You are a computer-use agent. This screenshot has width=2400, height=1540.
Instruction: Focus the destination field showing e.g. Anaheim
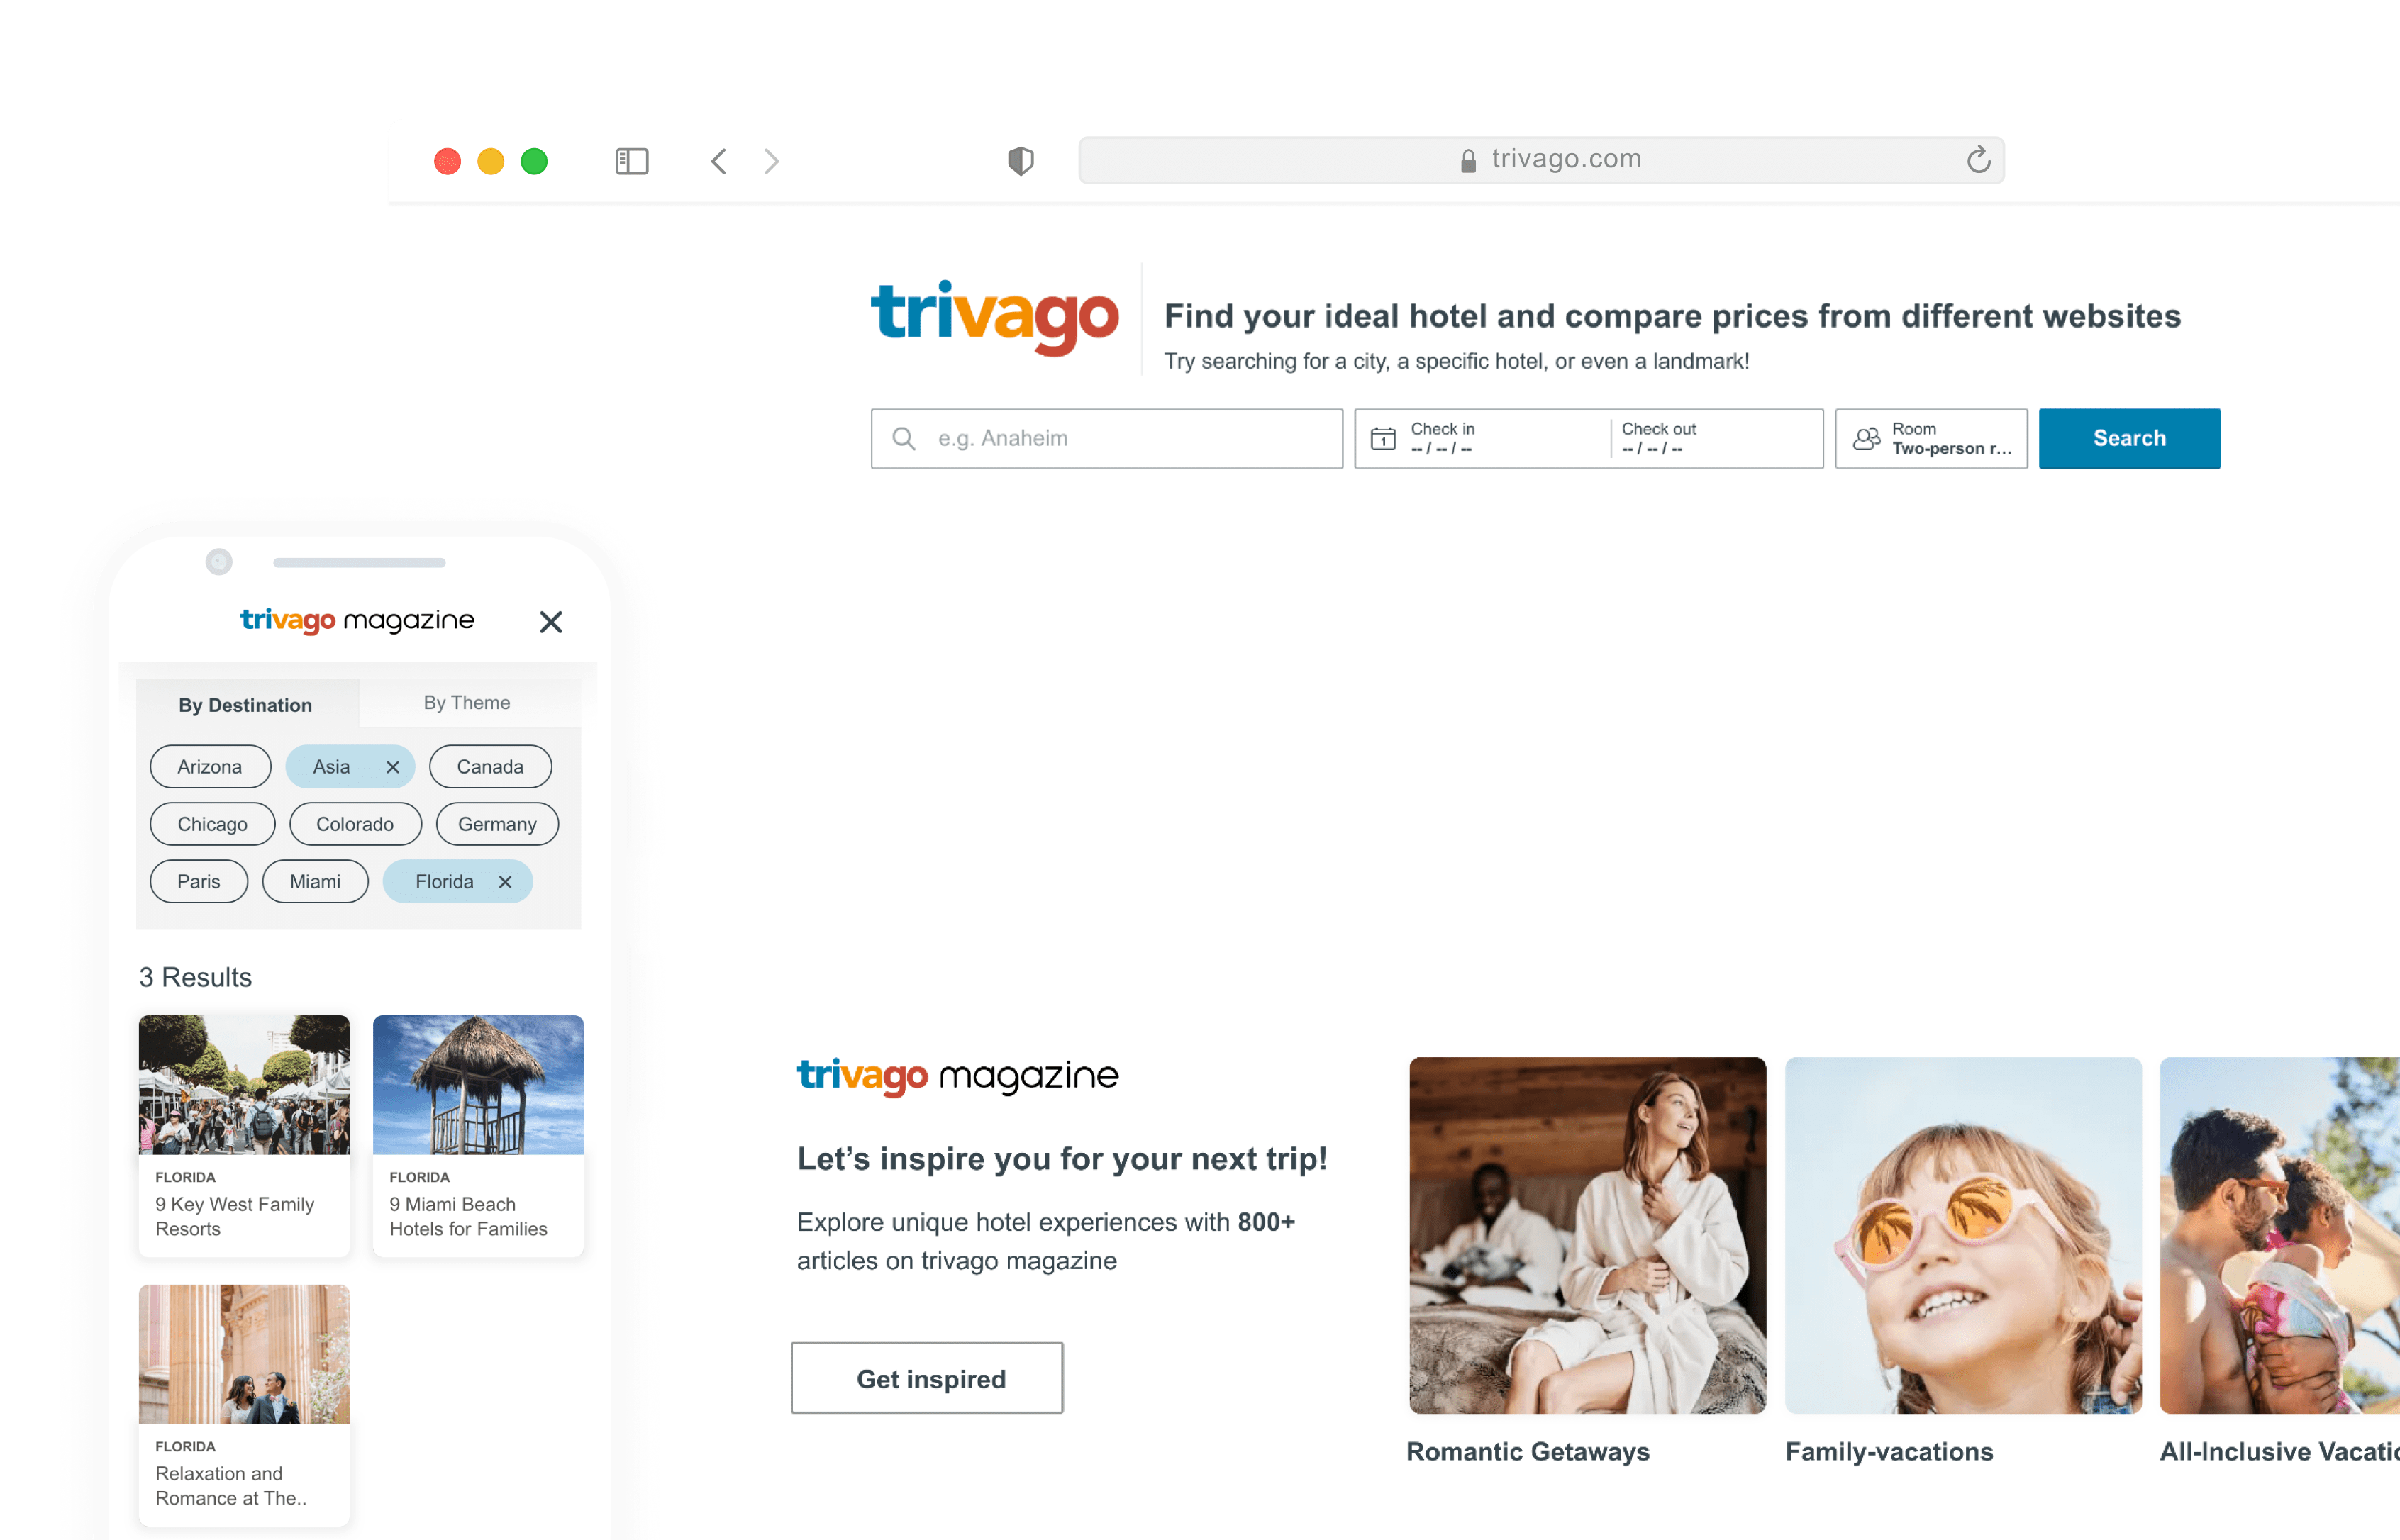[1107, 438]
